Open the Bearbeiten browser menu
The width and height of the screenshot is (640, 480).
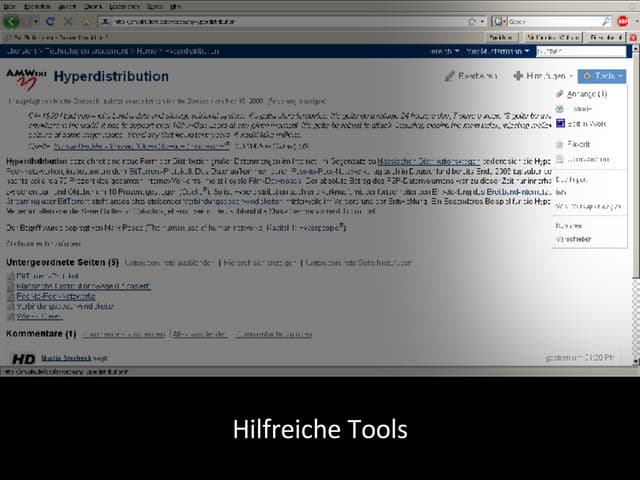coord(37,6)
